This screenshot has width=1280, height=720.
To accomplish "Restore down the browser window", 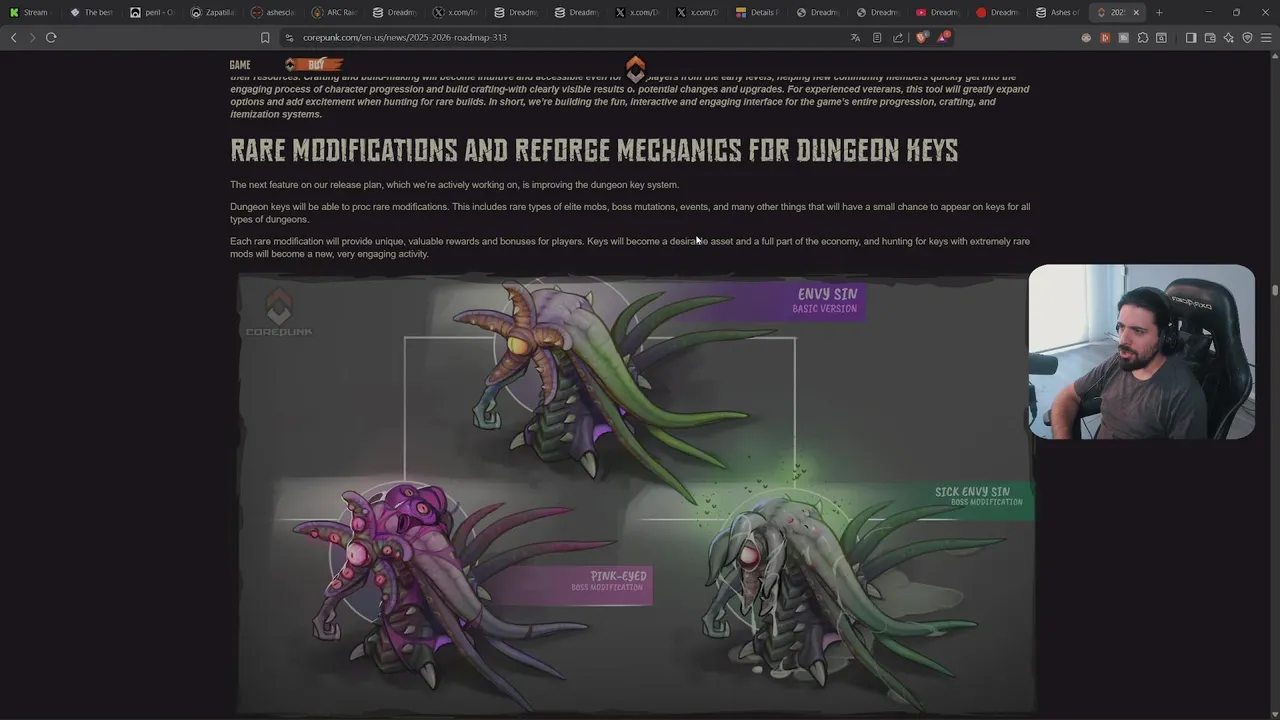I will 1236,12.
